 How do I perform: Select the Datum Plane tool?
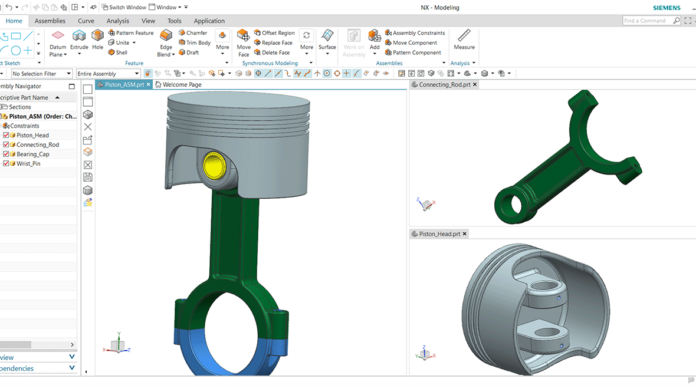(x=58, y=43)
